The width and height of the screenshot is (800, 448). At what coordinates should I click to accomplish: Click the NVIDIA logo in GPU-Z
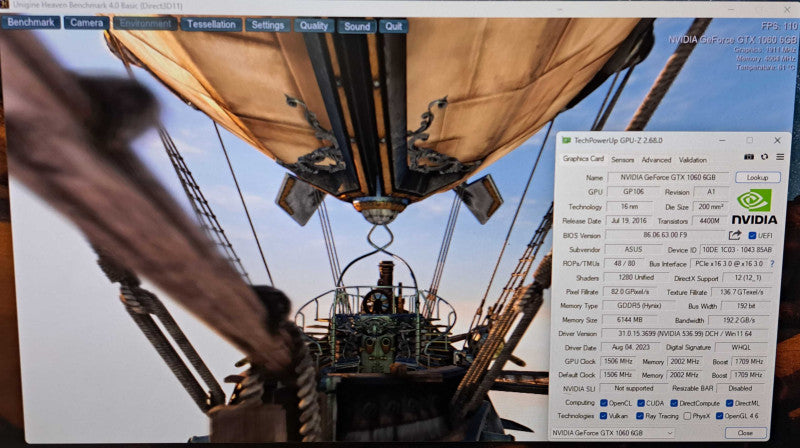755,207
